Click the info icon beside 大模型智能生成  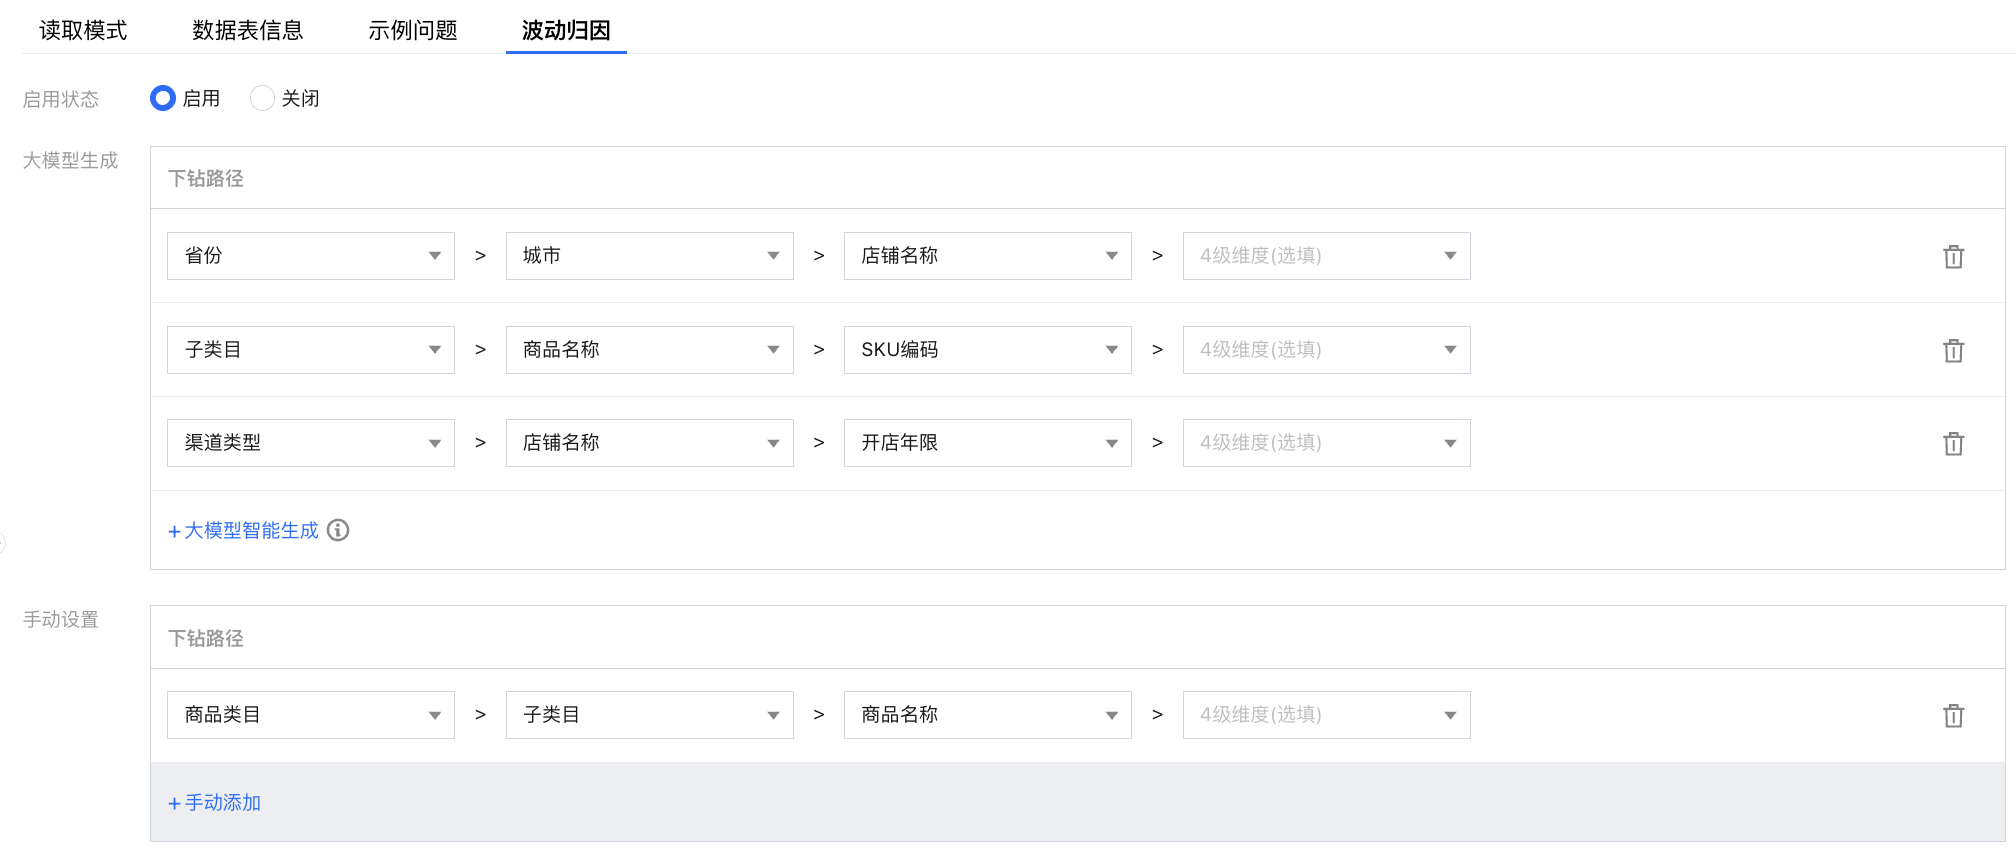pyautogui.click(x=338, y=530)
